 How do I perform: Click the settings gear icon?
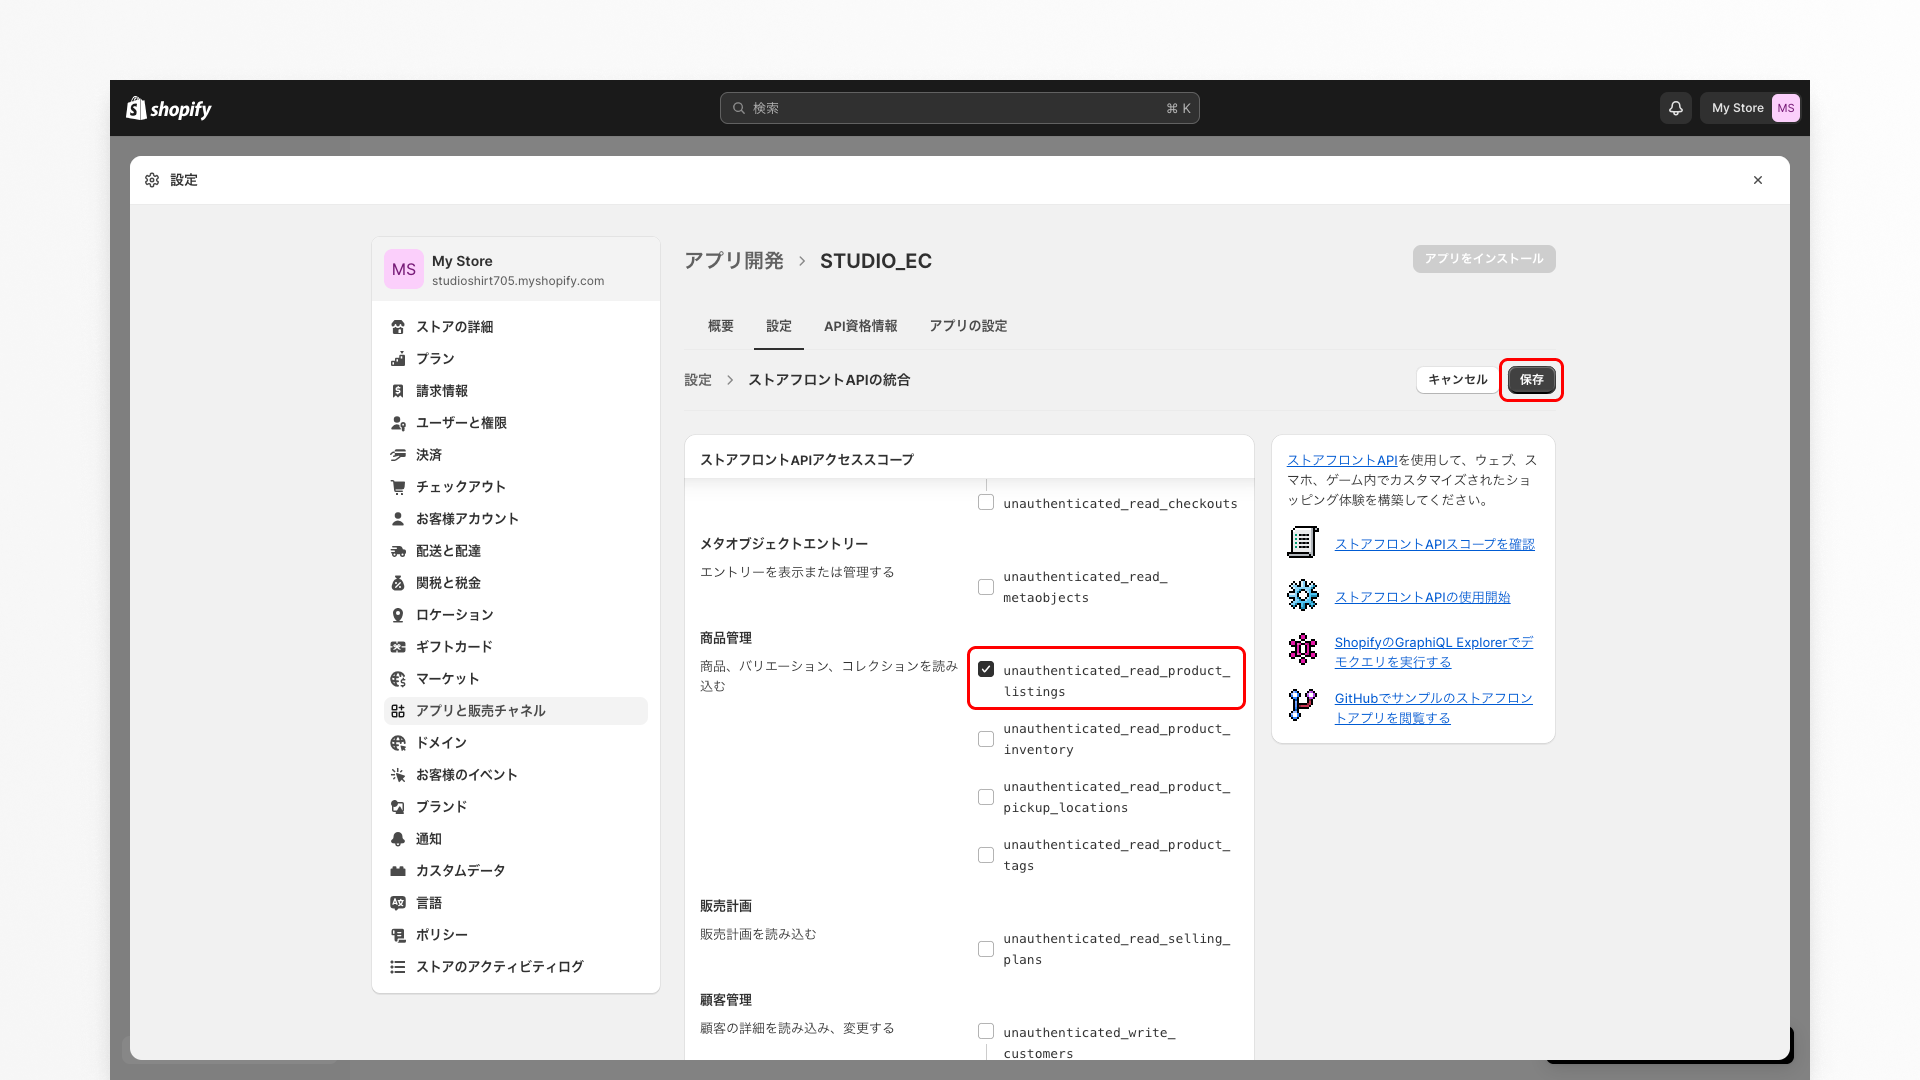click(152, 180)
